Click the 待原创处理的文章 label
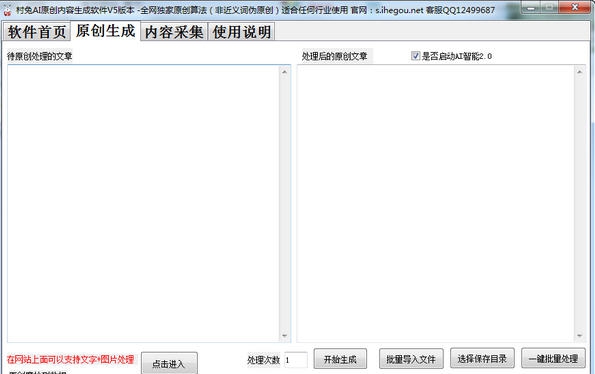This screenshot has width=595, height=374. [39, 56]
